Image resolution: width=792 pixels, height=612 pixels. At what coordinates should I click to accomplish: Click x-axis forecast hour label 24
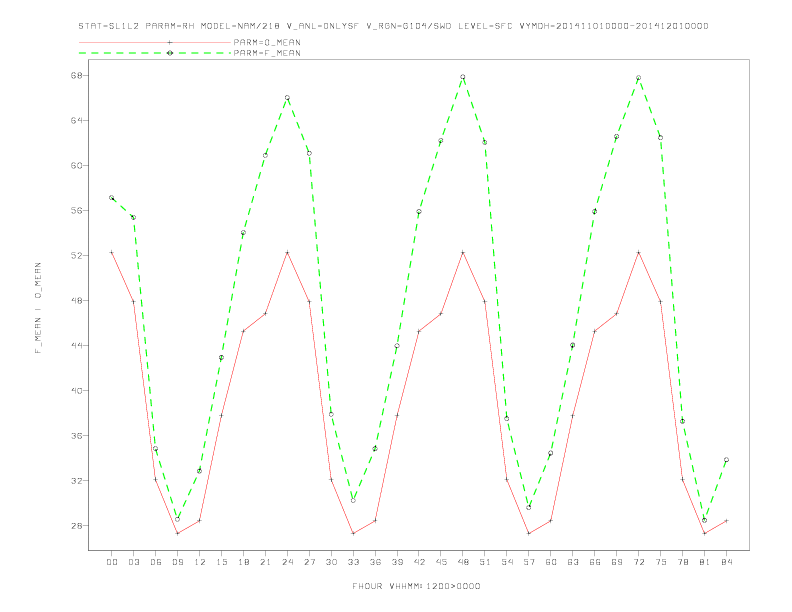(287, 562)
